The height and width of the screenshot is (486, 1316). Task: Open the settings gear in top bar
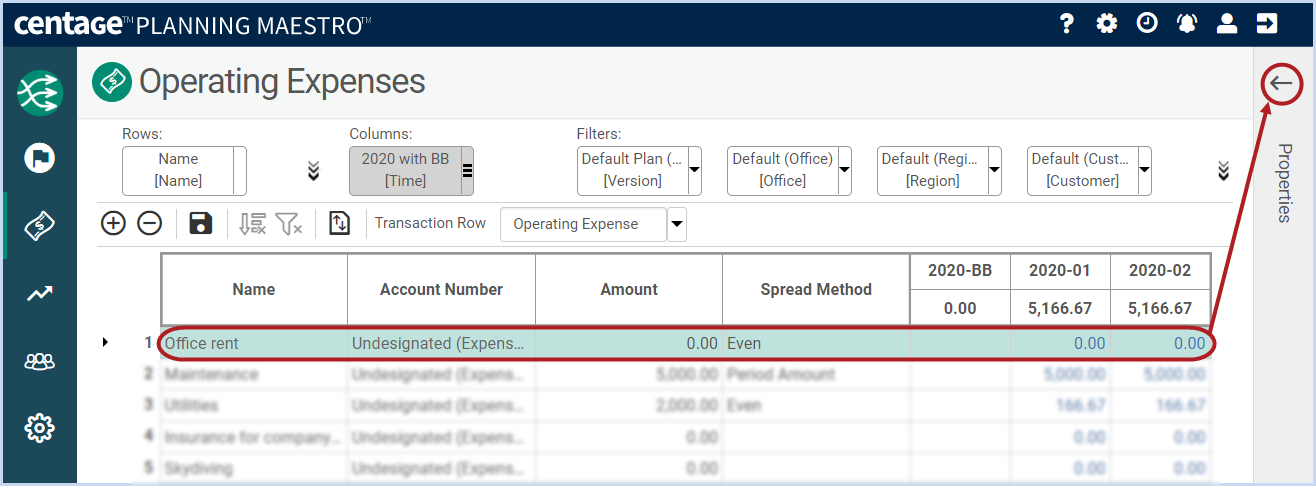click(1107, 23)
